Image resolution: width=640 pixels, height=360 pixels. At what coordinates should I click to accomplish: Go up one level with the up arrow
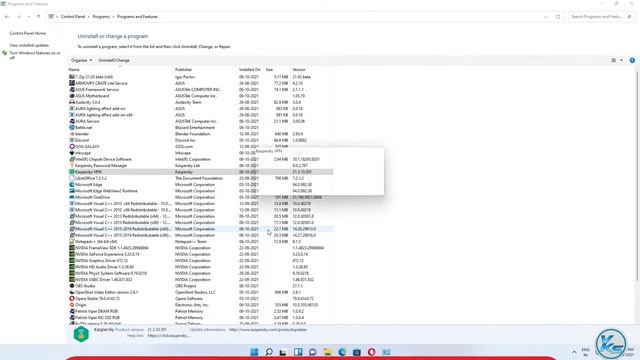tap(38, 17)
